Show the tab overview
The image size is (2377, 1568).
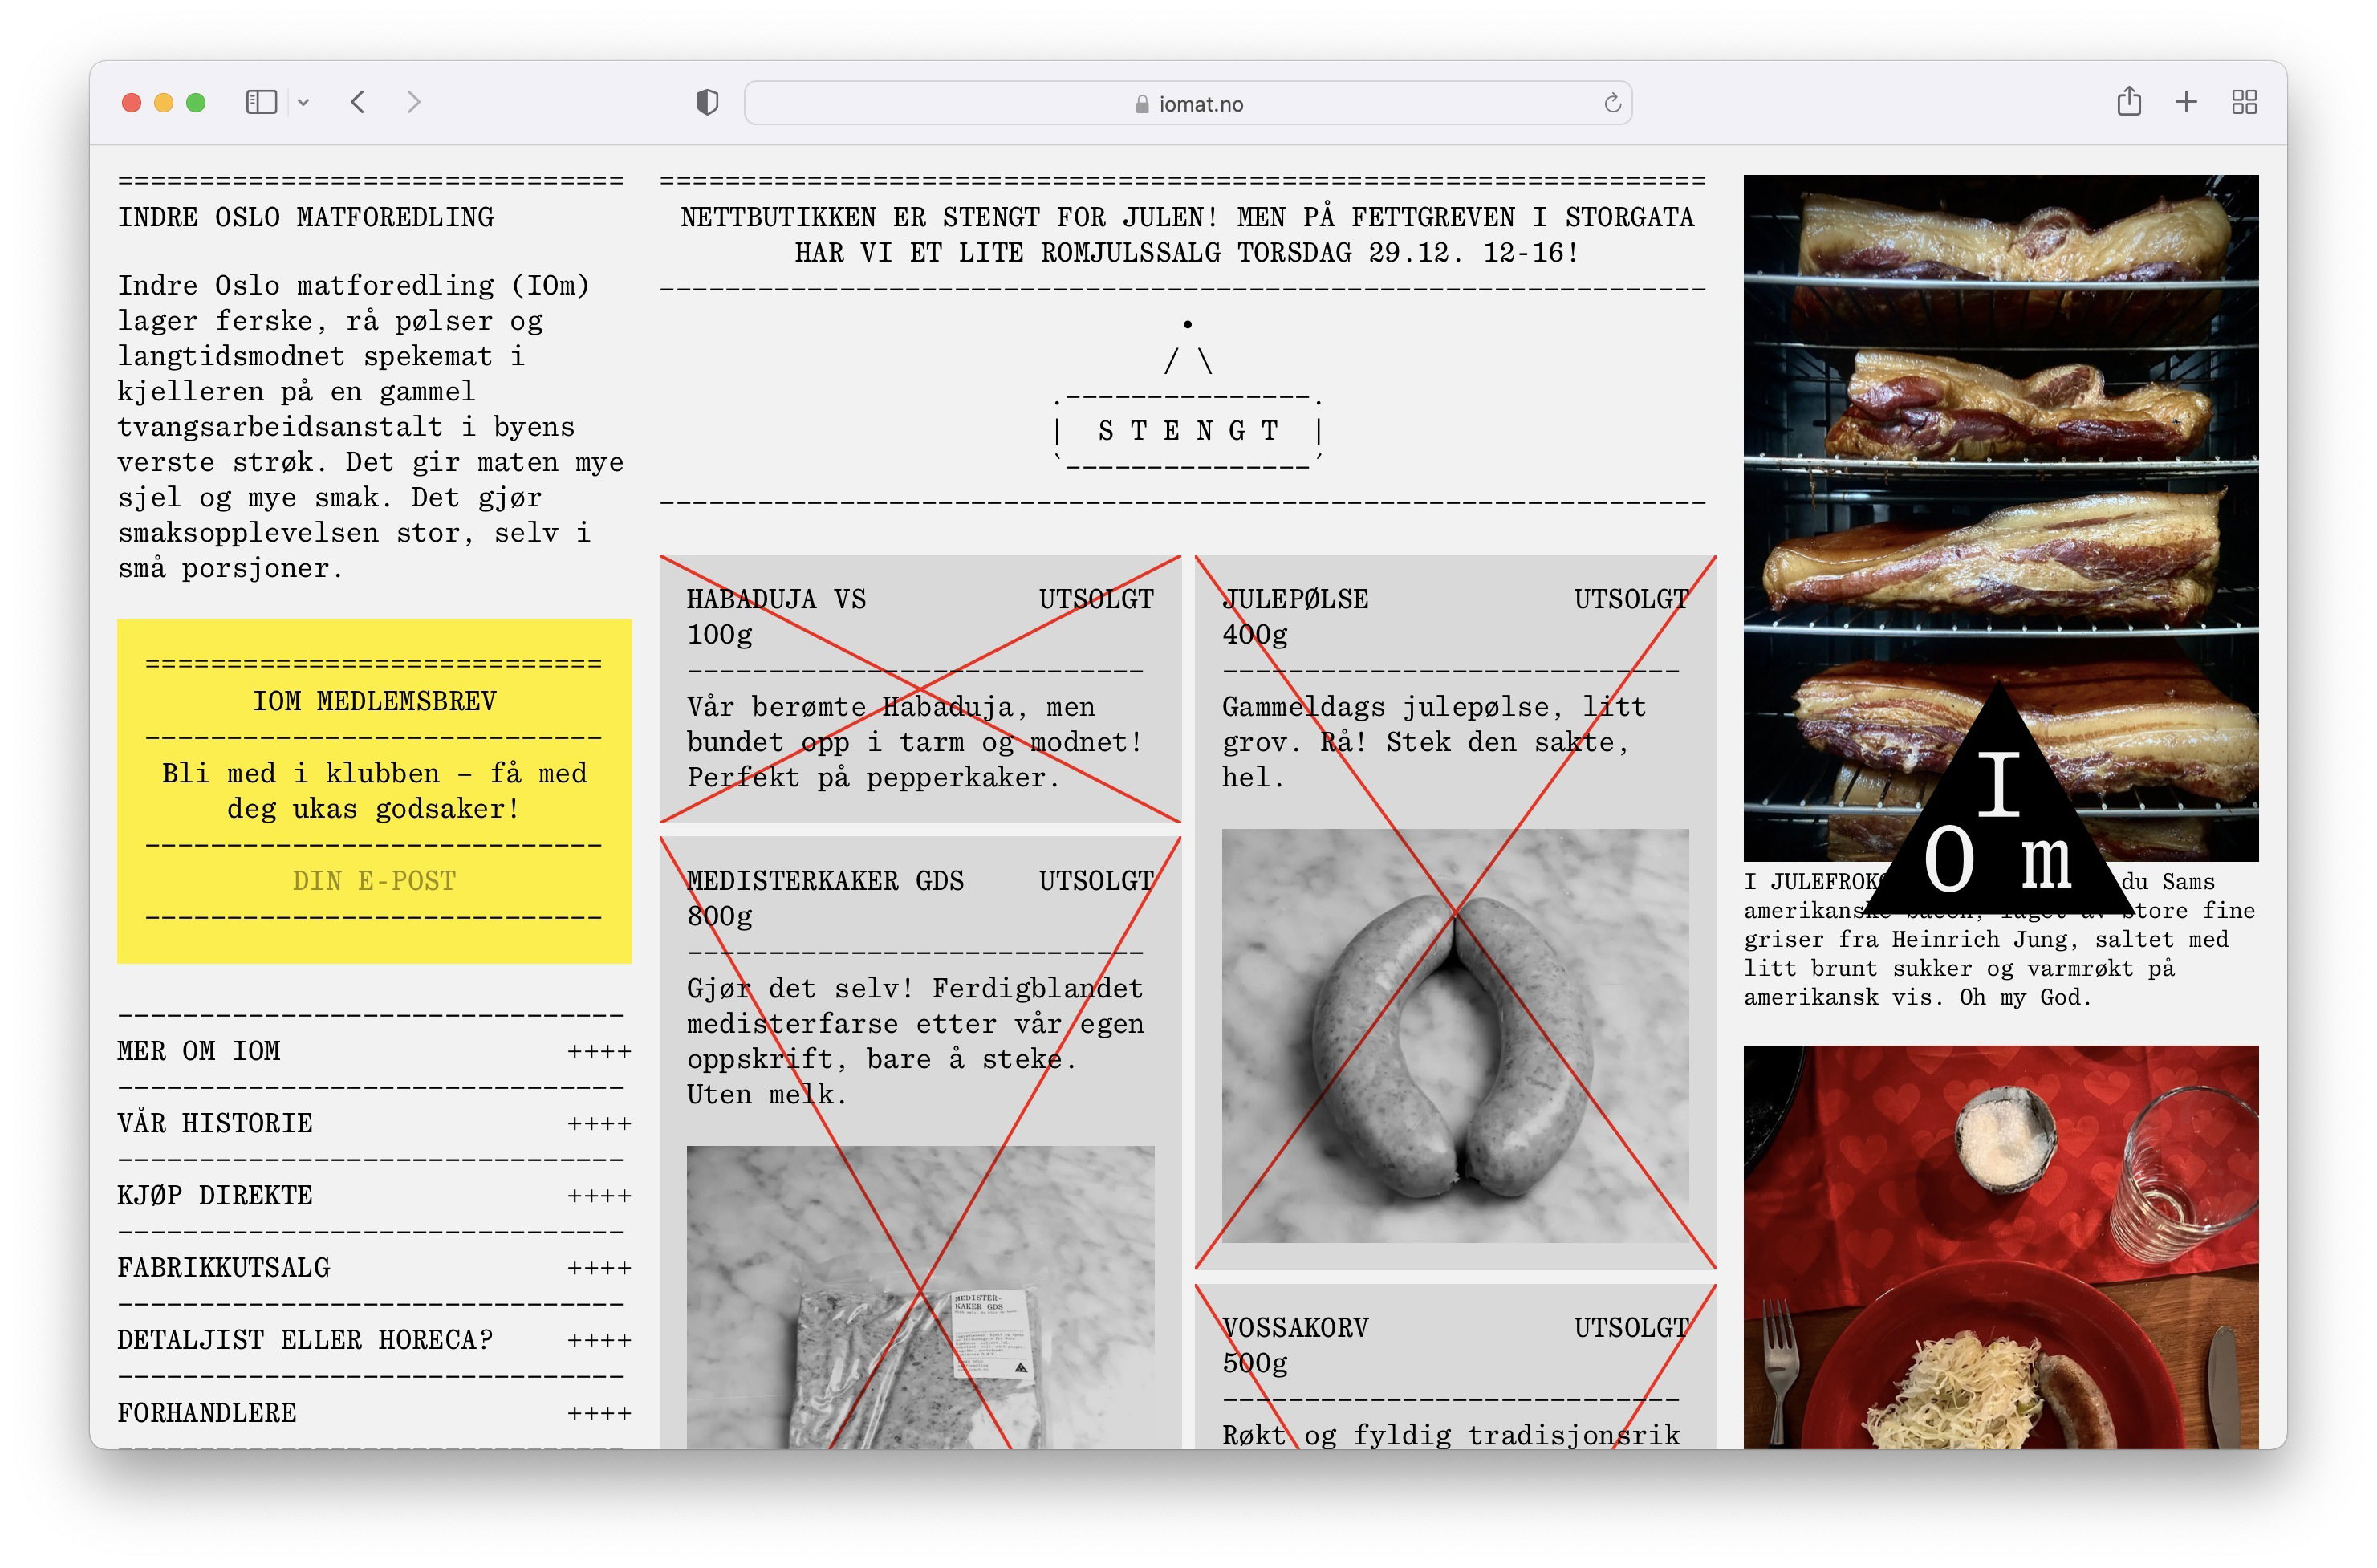[2244, 102]
